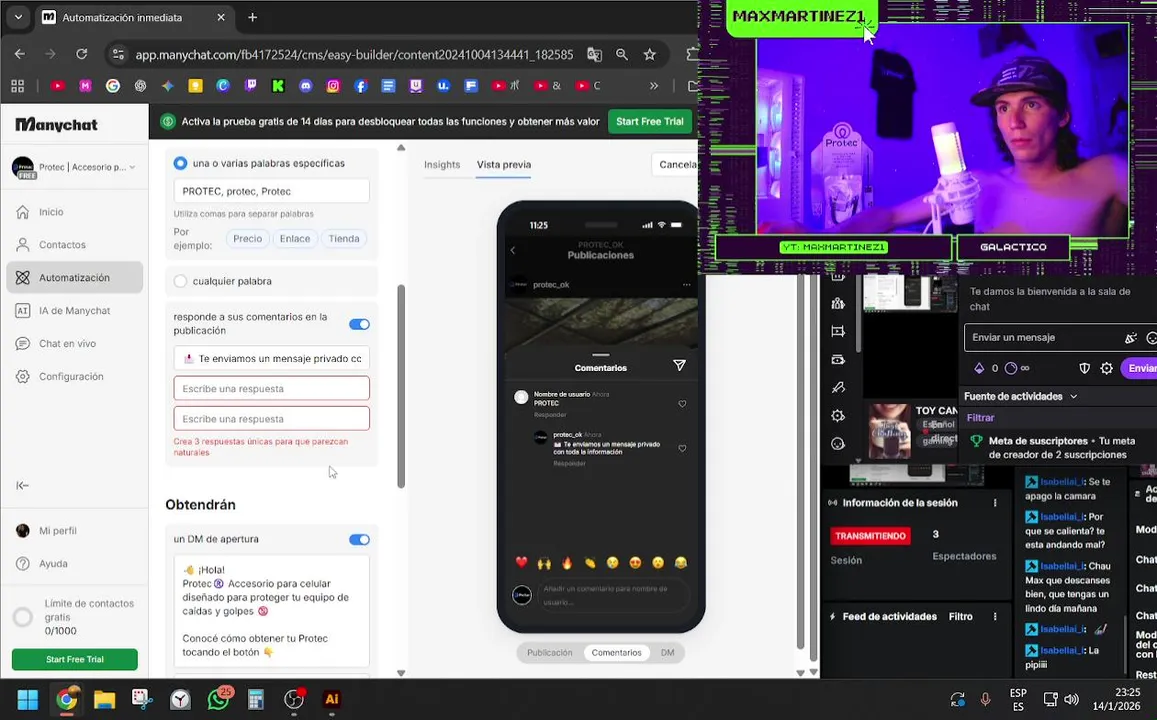The image size is (1157, 720).
Task: Go back in Chrome
Action: (20, 54)
